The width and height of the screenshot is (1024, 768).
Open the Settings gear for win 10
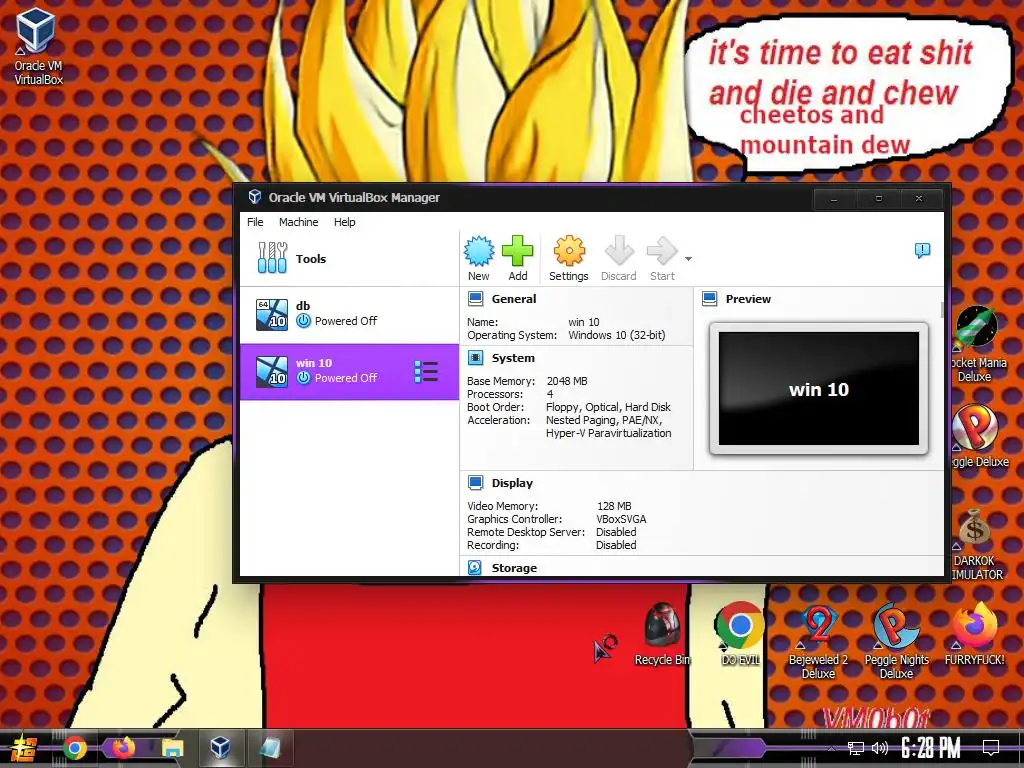569,251
